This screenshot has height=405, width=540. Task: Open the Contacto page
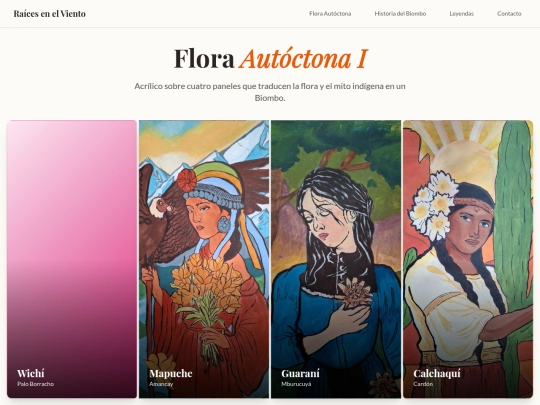coord(509,14)
